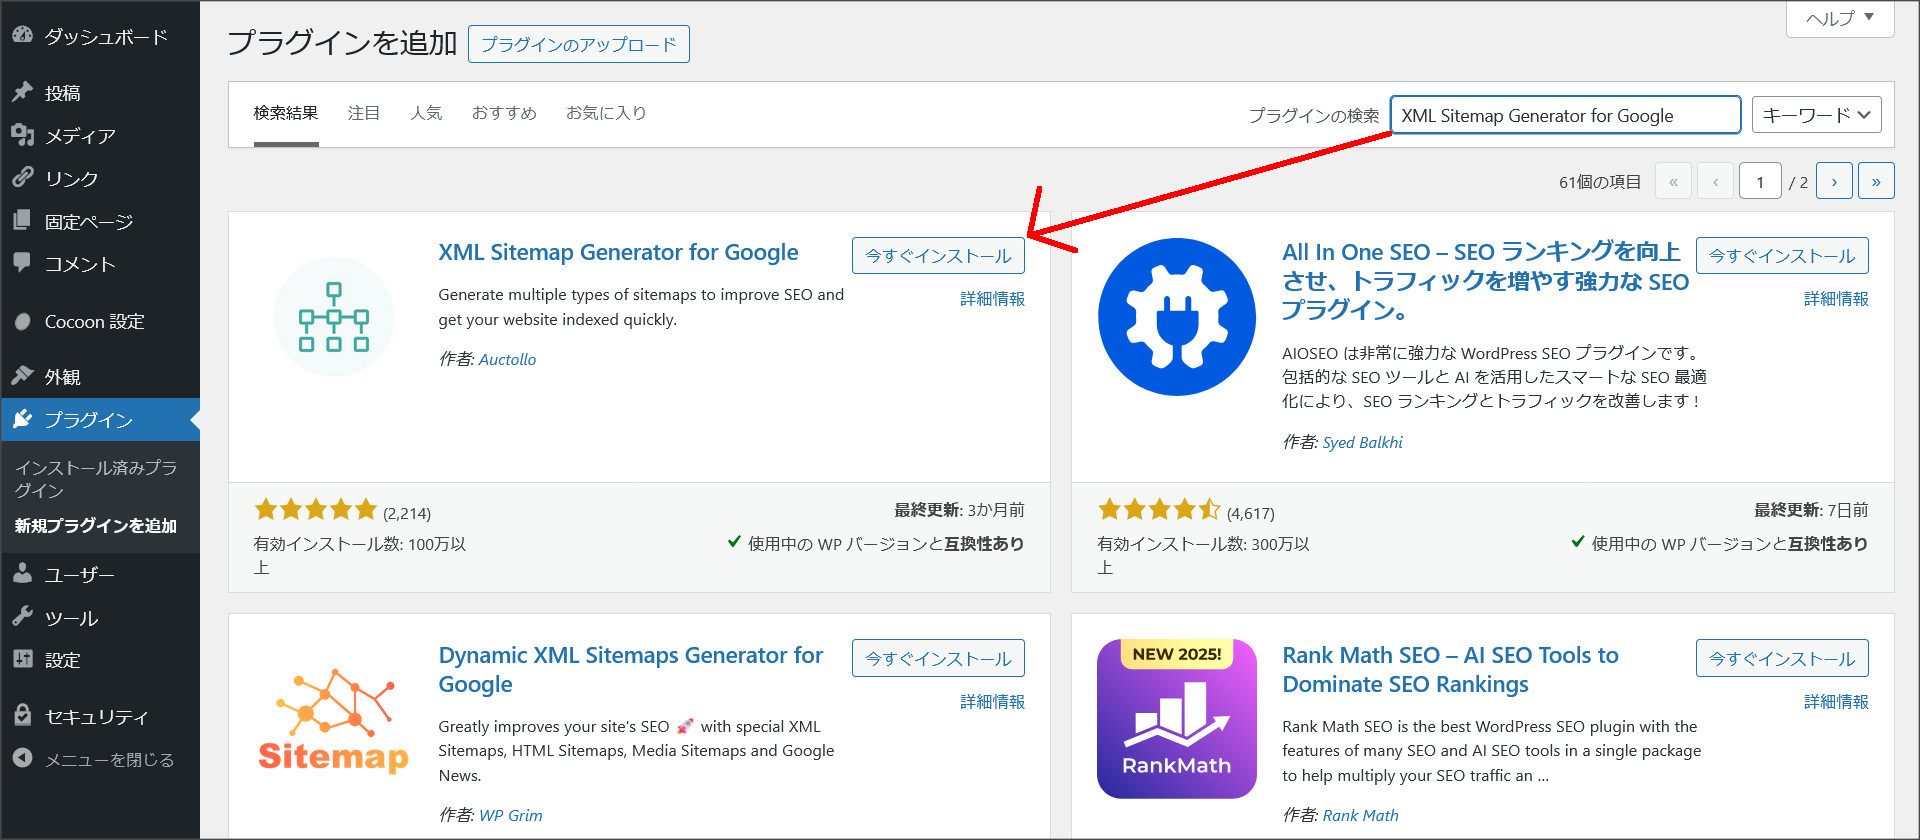1920x840 pixels.
Task: Open All In One SEO title link
Action: click(x=1485, y=281)
